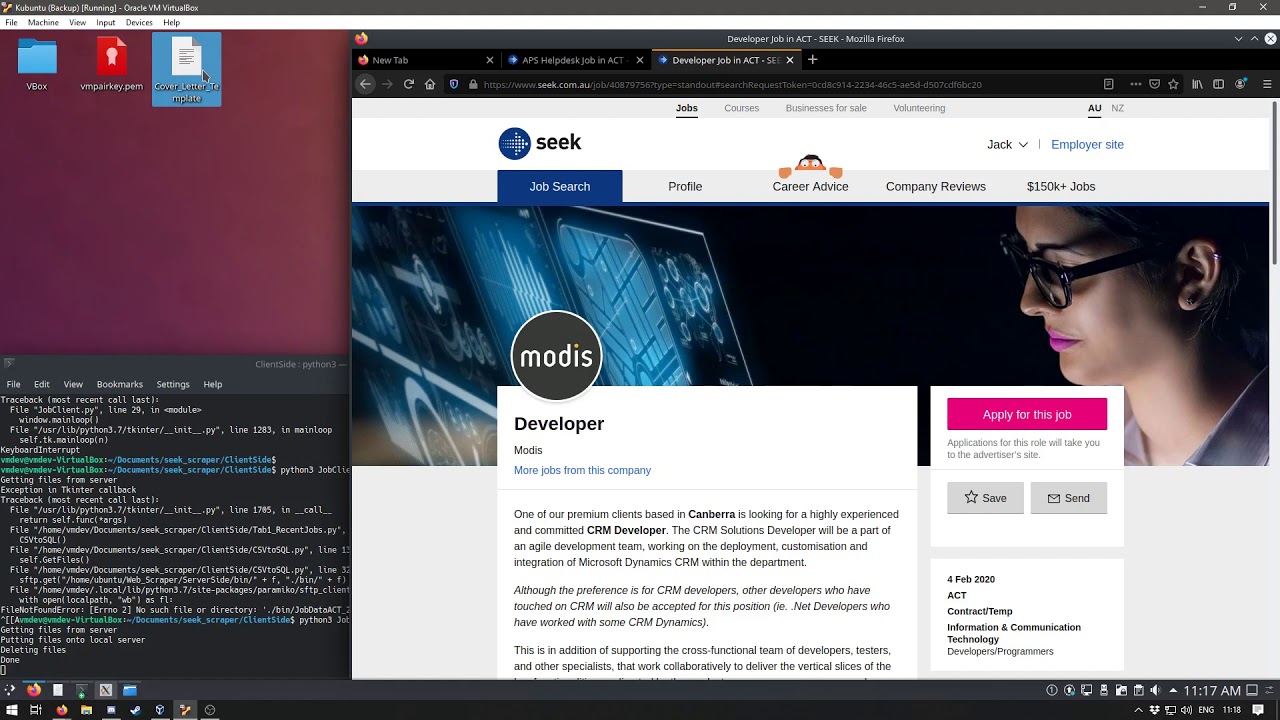Viewport: 1280px width, 720px height.
Task: Send this job via email button
Action: [x=1069, y=498]
